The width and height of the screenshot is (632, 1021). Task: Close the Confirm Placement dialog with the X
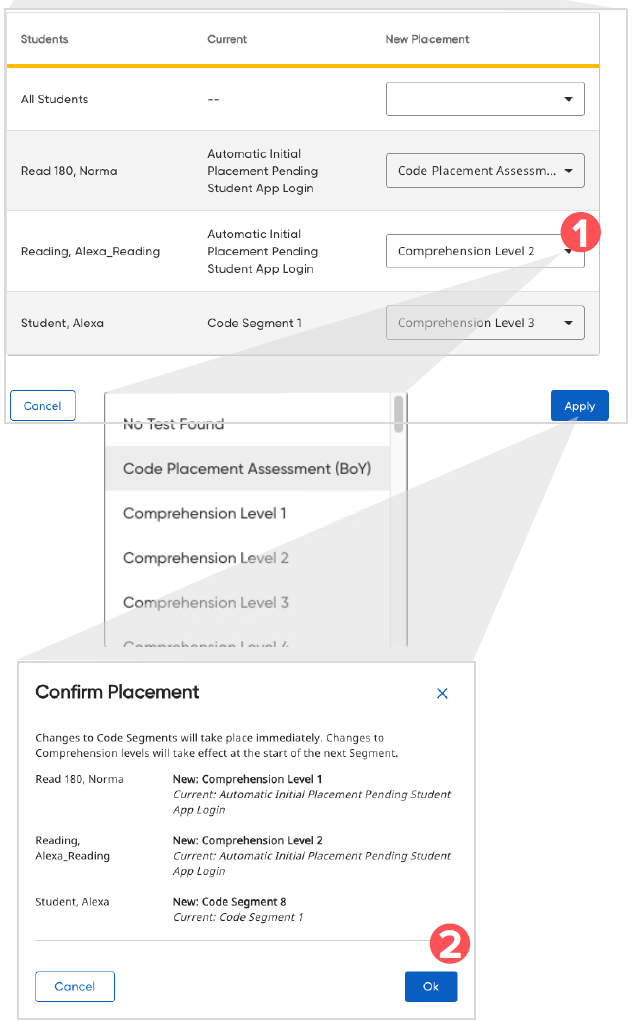[x=442, y=693]
